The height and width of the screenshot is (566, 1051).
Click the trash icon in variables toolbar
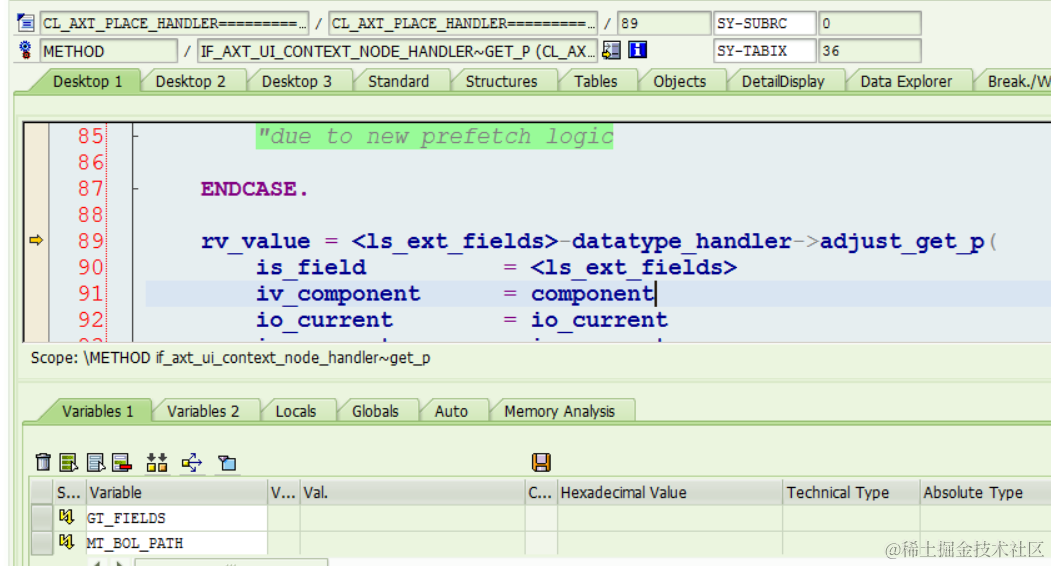click(43, 462)
